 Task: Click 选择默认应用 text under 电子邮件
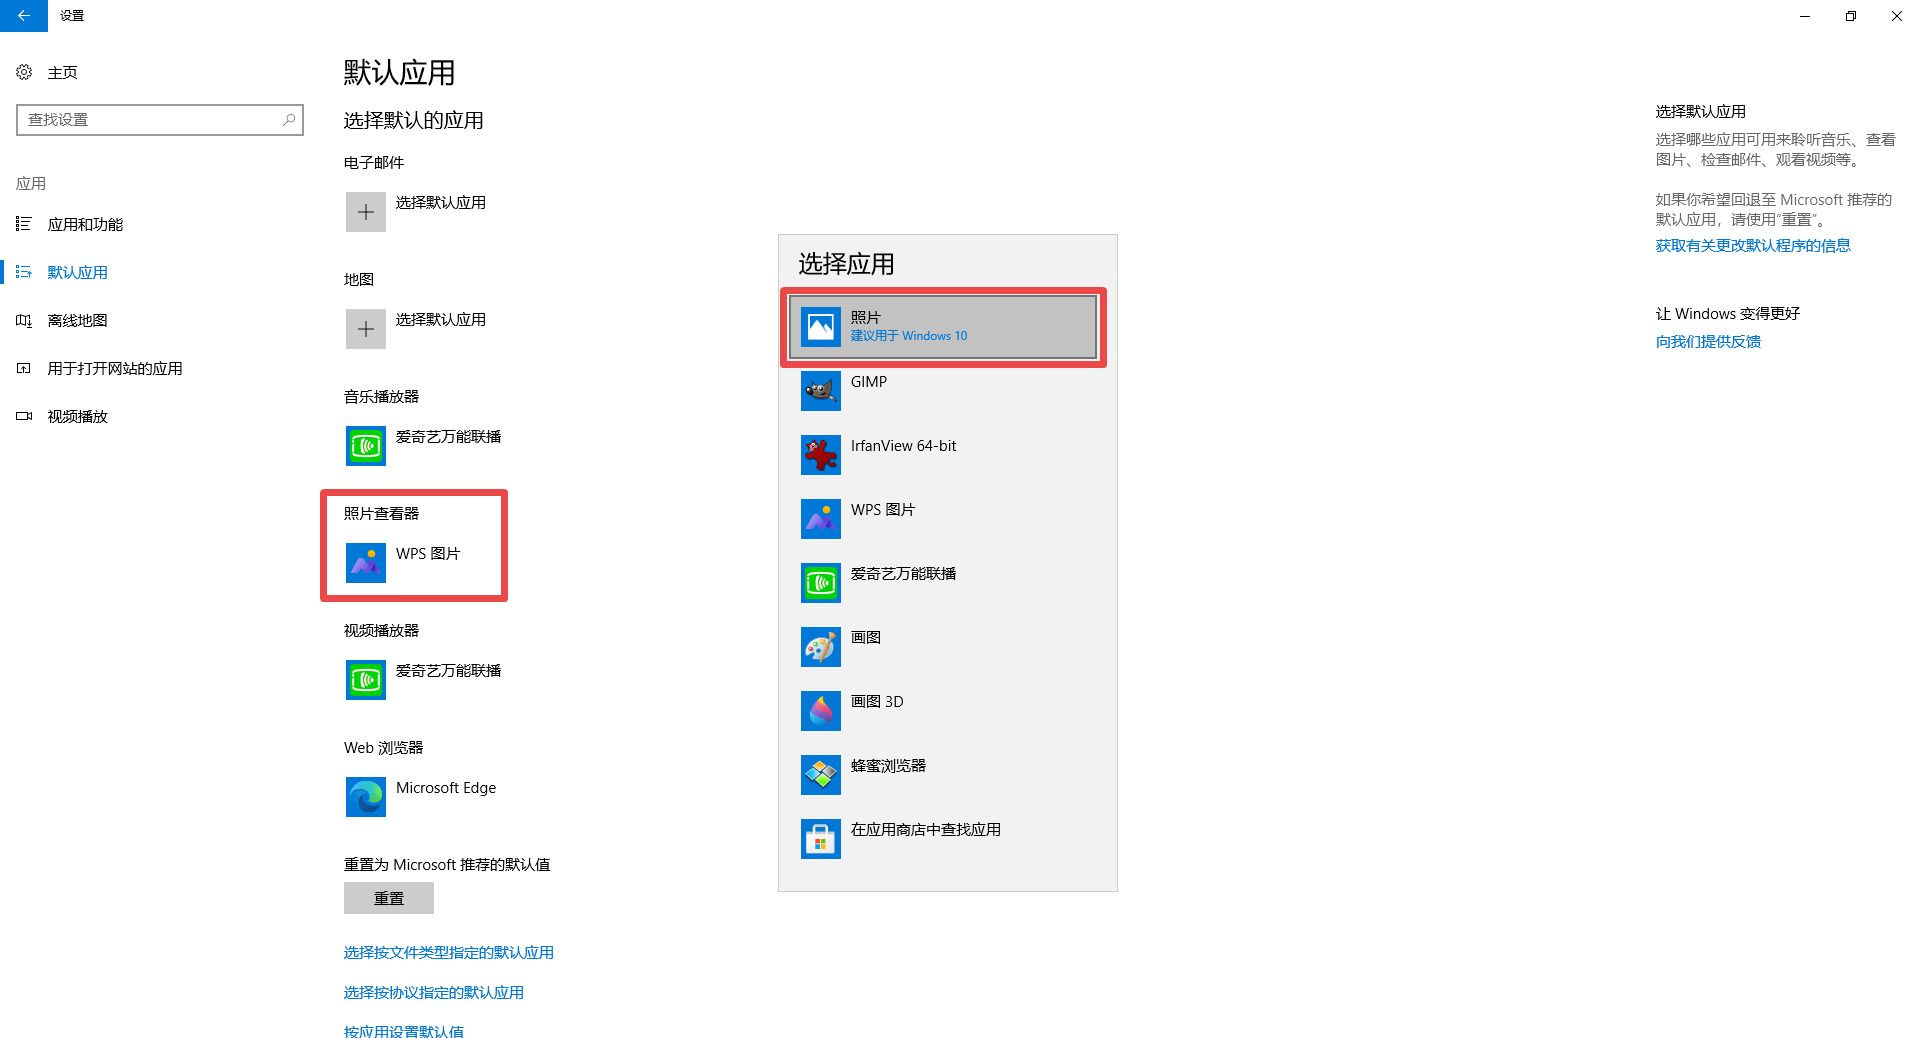click(x=441, y=203)
